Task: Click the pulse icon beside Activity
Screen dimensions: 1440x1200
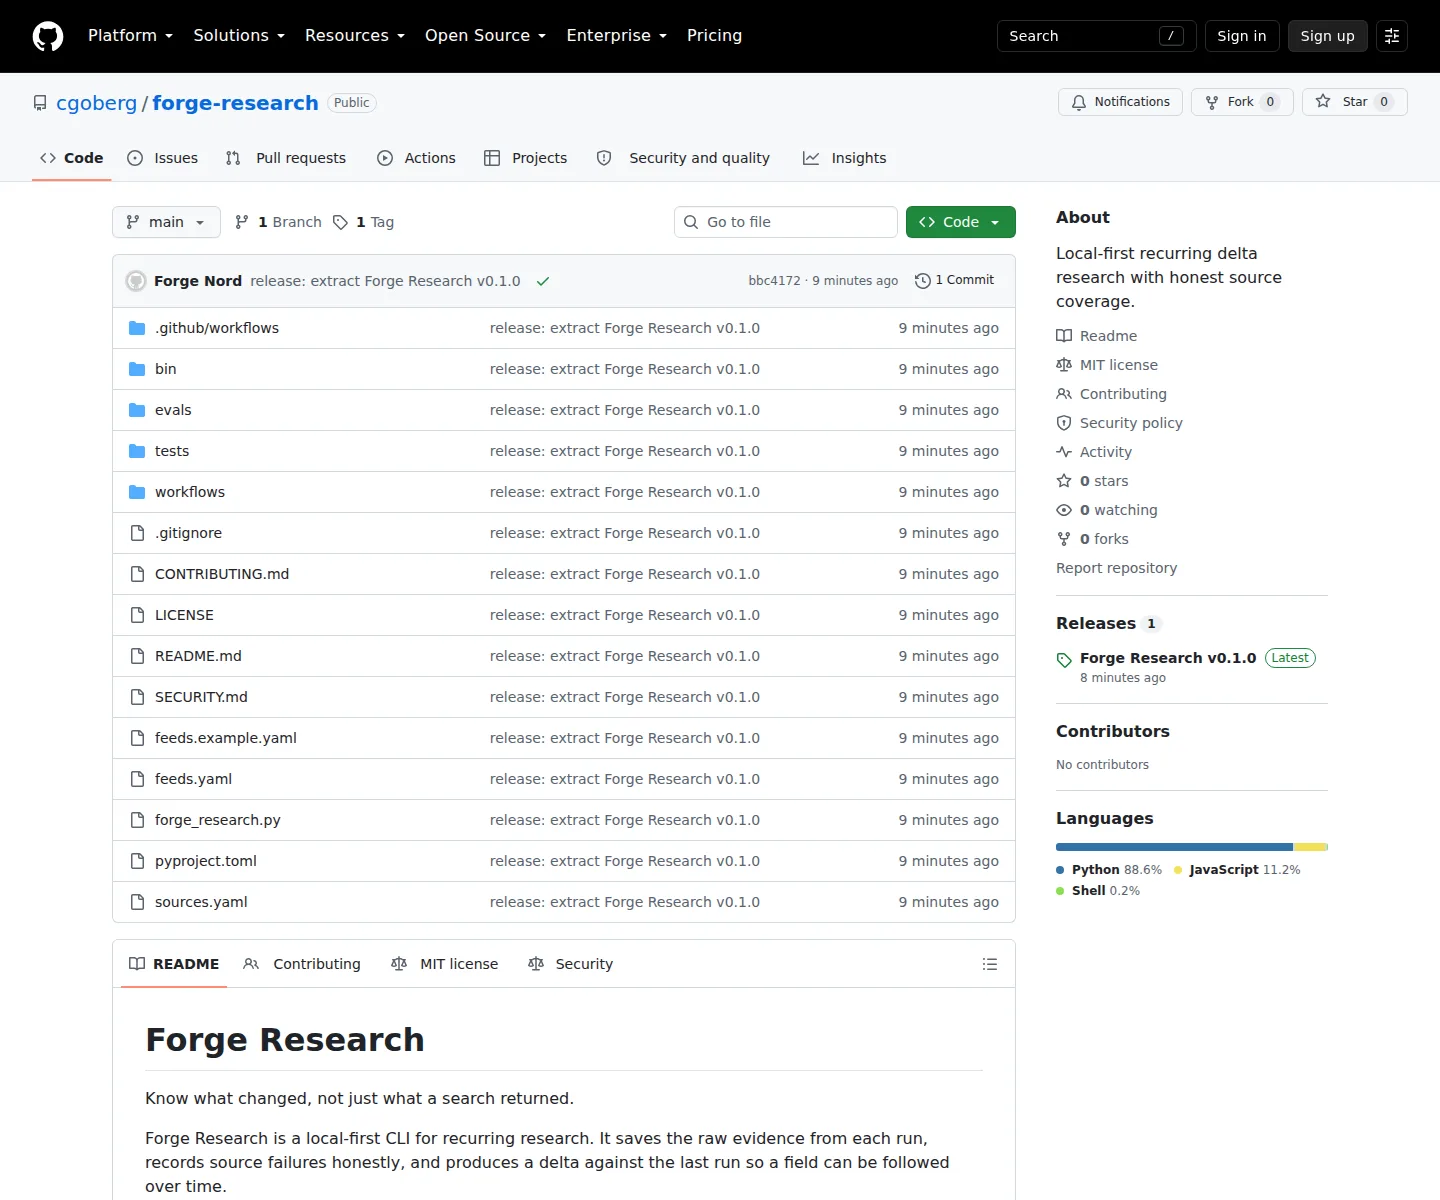Action: [1064, 452]
